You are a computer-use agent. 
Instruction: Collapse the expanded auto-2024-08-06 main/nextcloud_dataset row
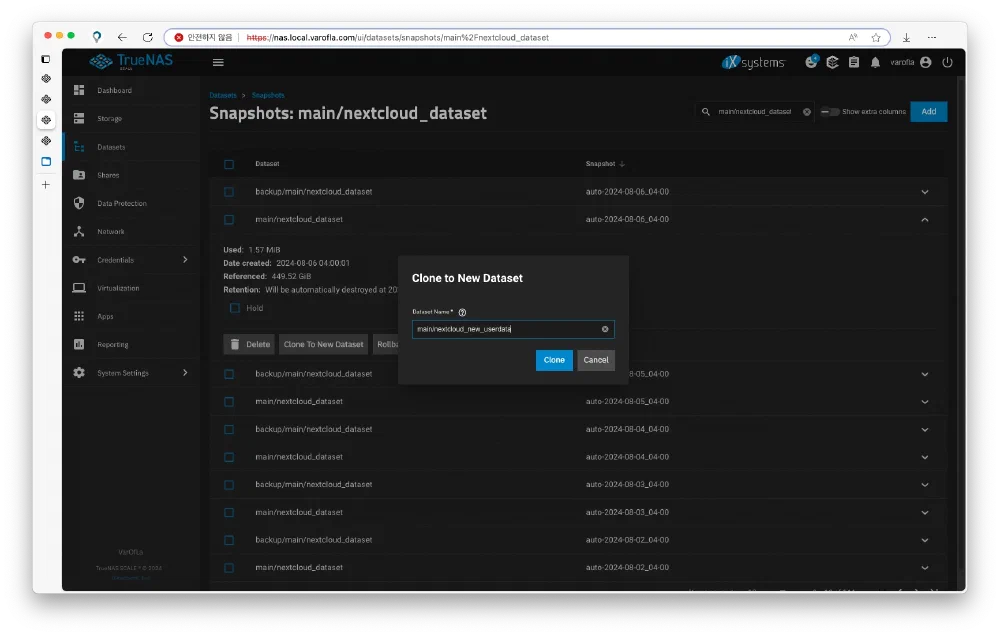pyautogui.click(x=924, y=219)
